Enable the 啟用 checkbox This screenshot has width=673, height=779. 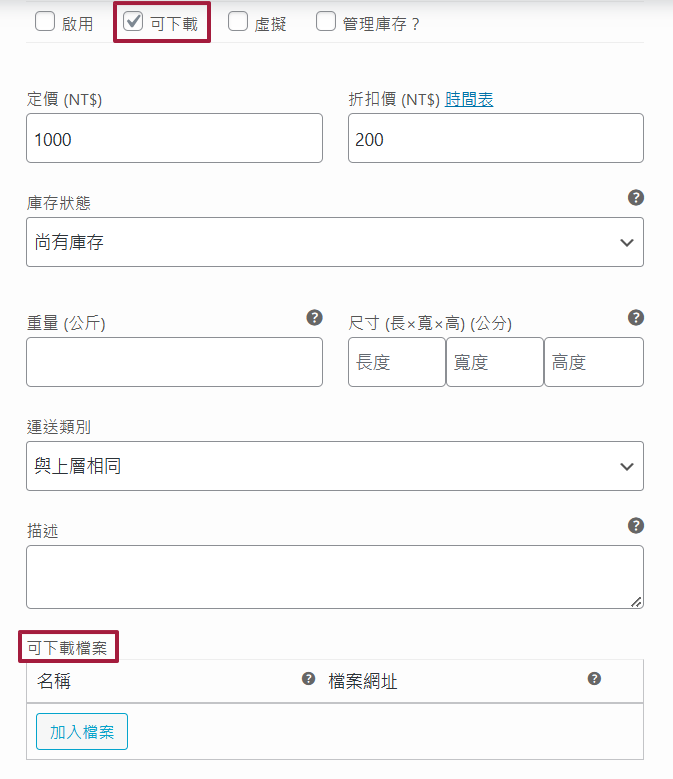(x=45, y=22)
